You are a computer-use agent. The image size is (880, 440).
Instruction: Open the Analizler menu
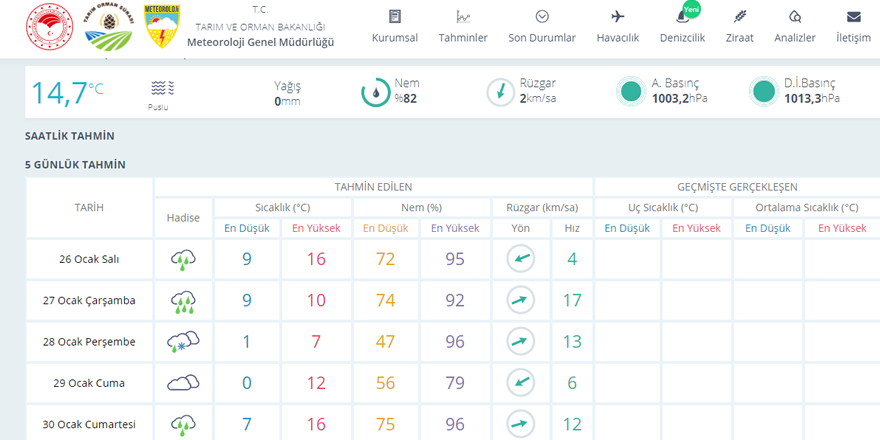click(795, 38)
